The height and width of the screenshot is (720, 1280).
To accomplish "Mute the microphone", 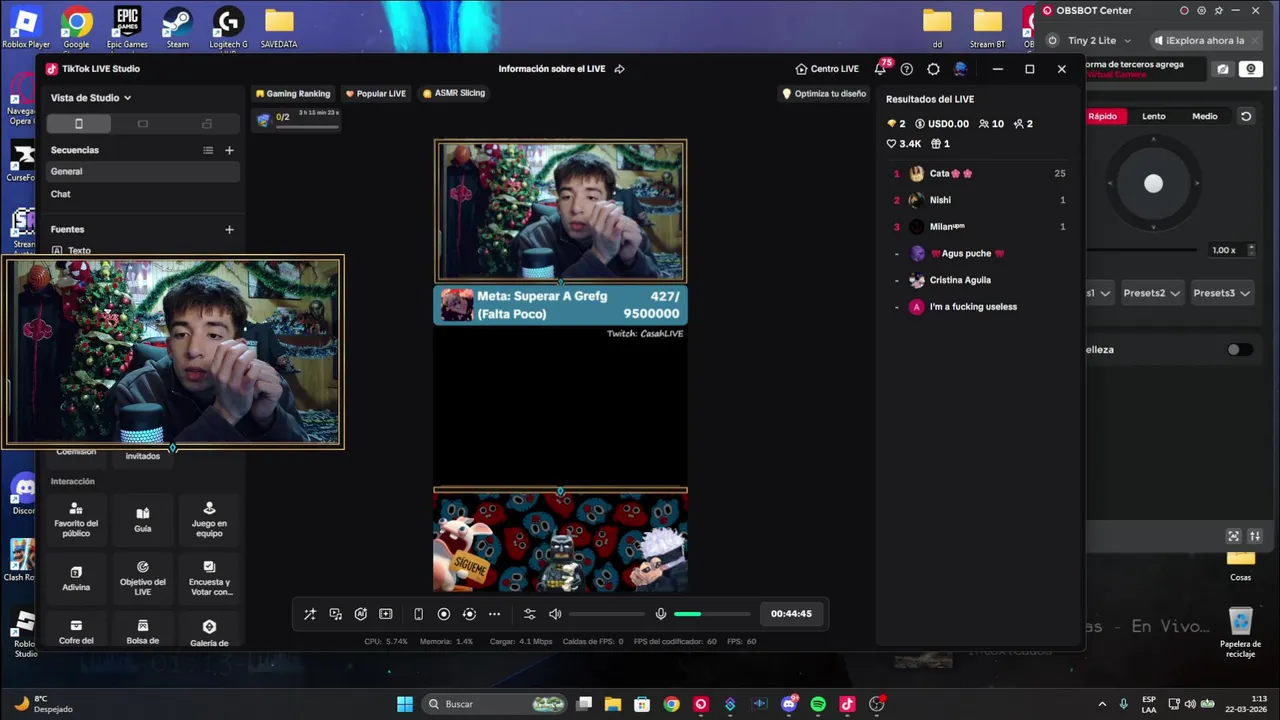I will [x=661, y=614].
